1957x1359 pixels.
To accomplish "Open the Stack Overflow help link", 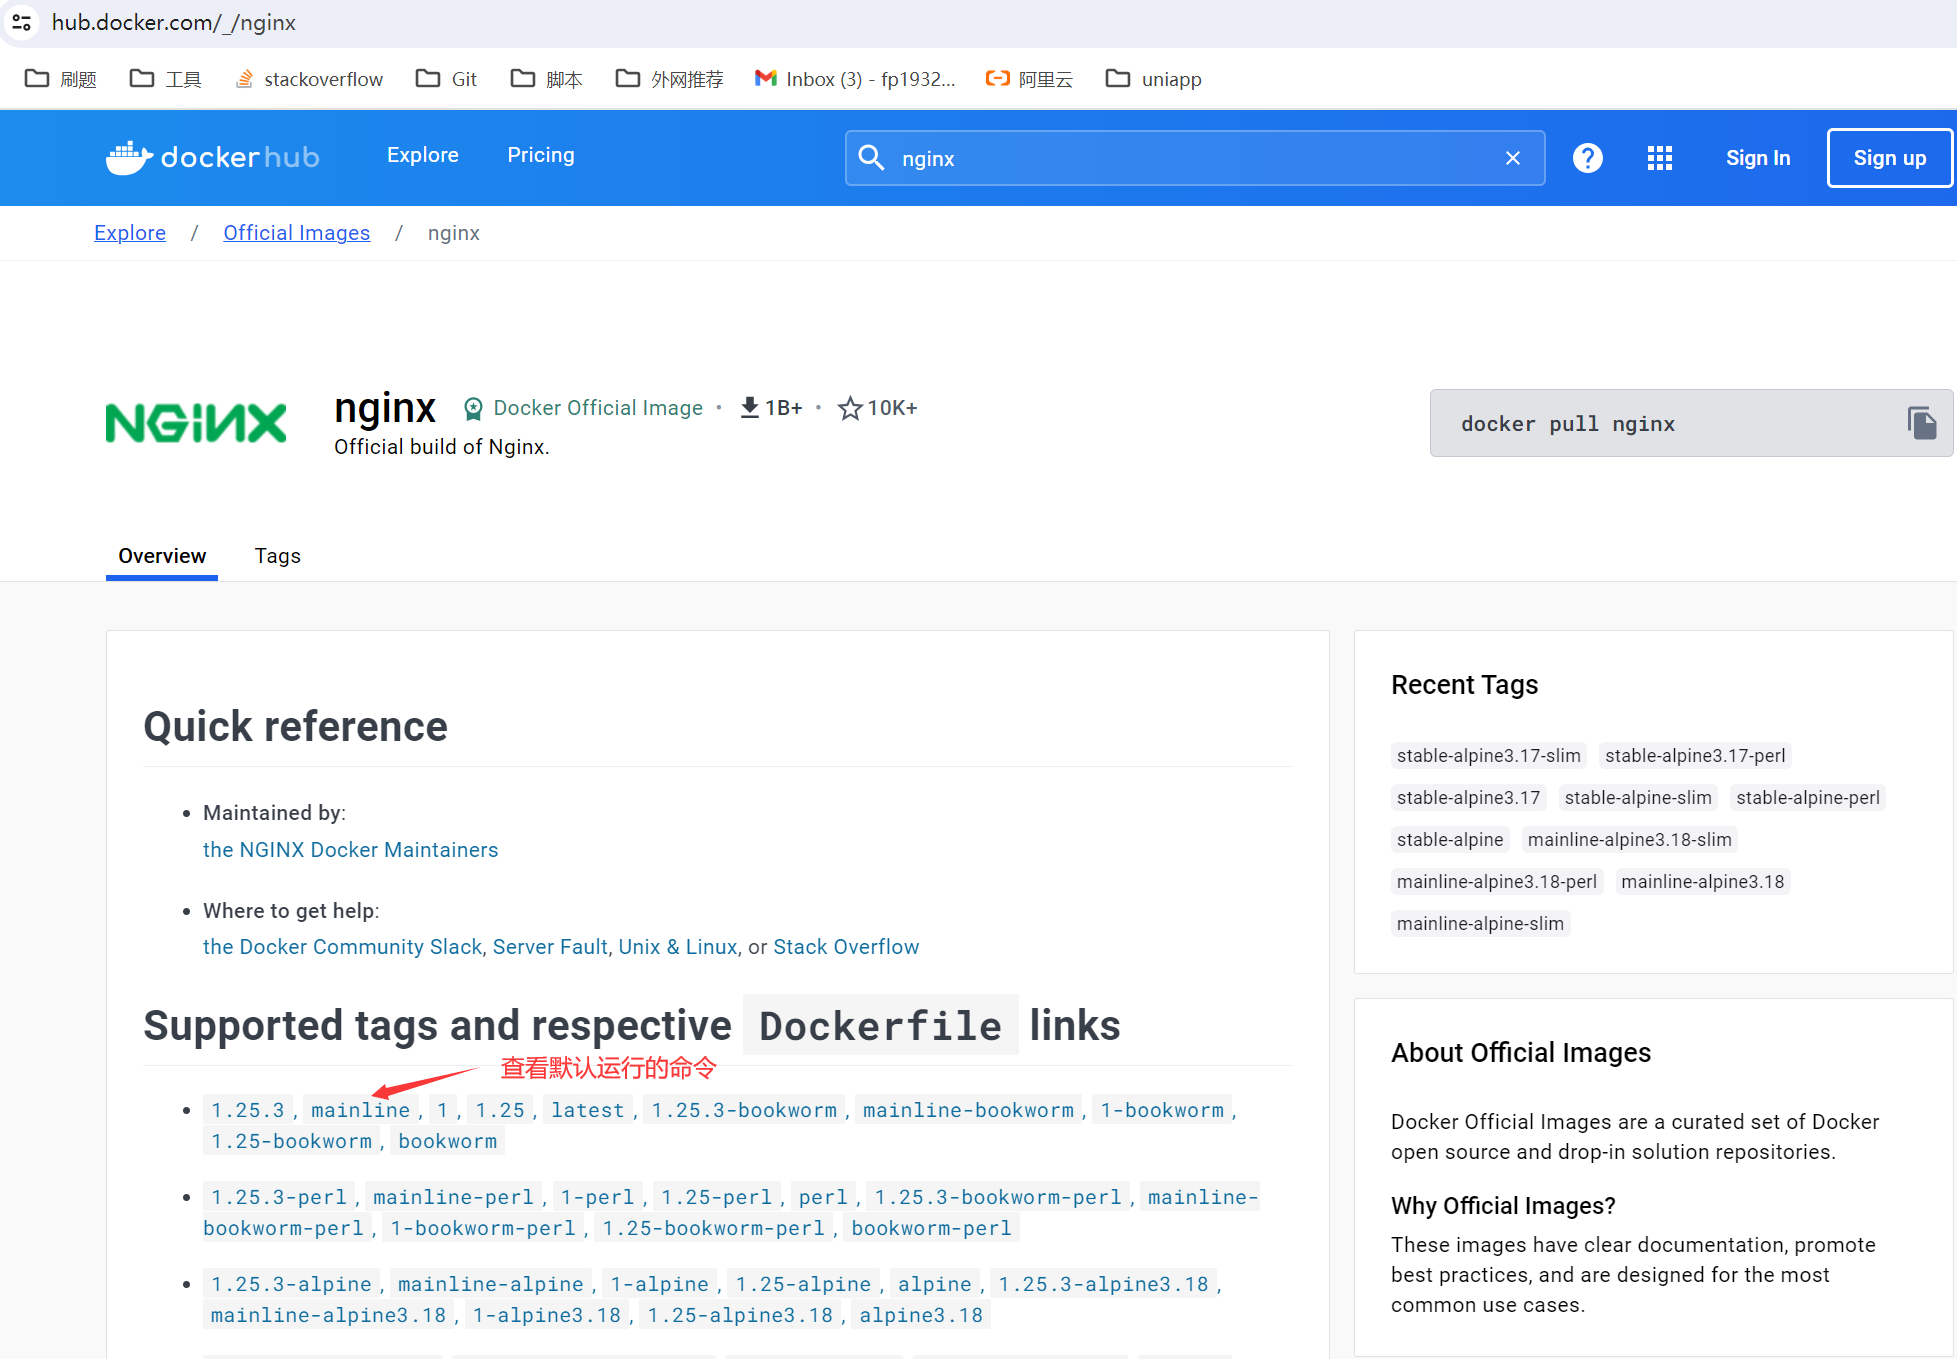I will [846, 947].
